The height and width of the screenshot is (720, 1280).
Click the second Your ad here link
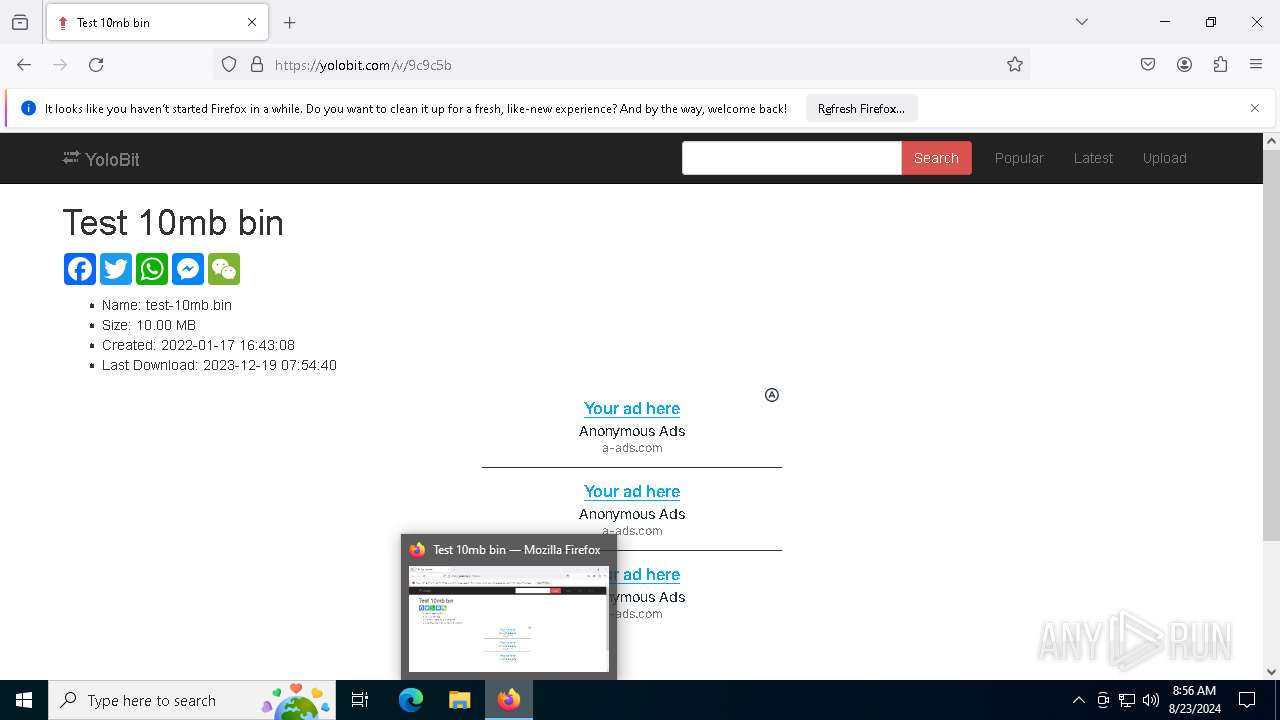click(x=632, y=491)
